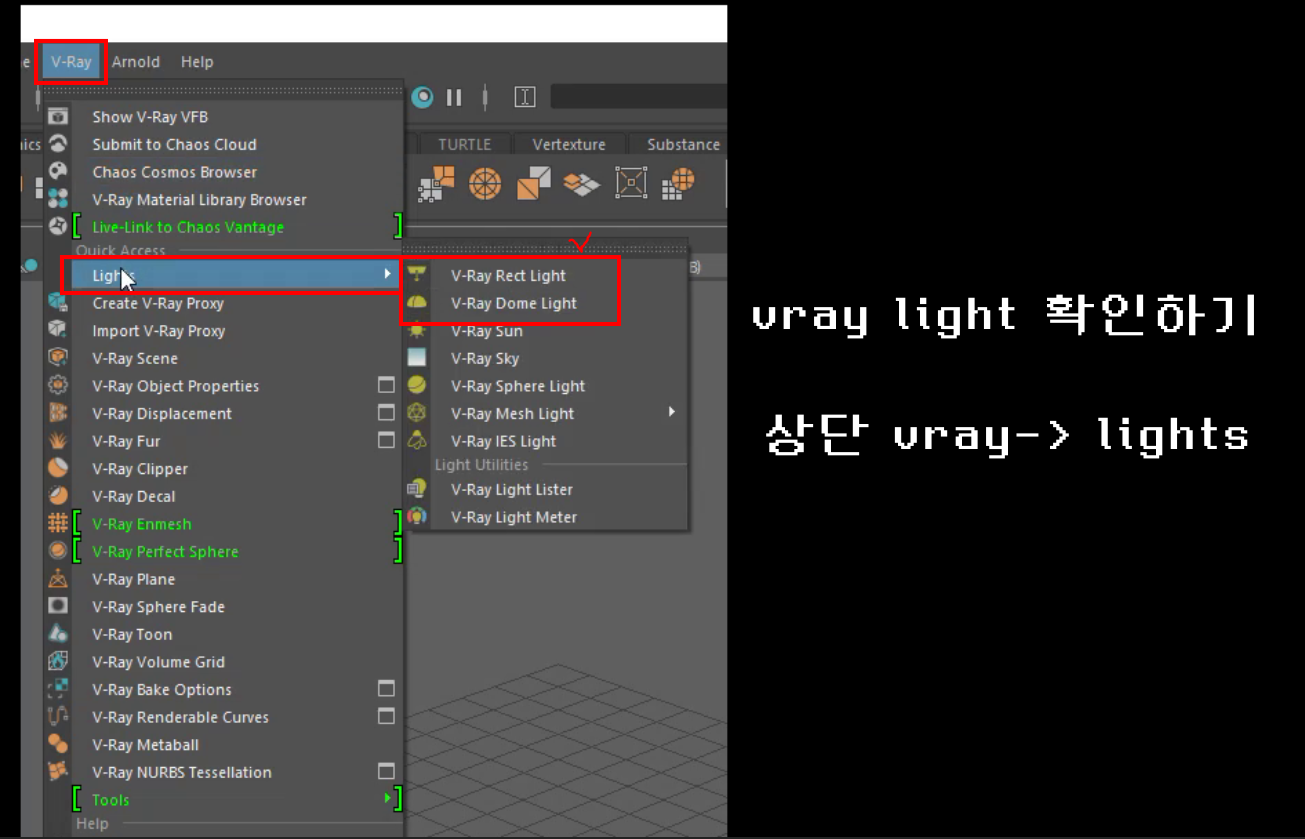
Task: Click Create V-Ray Proxy icon
Action: (x=58, y=303)
